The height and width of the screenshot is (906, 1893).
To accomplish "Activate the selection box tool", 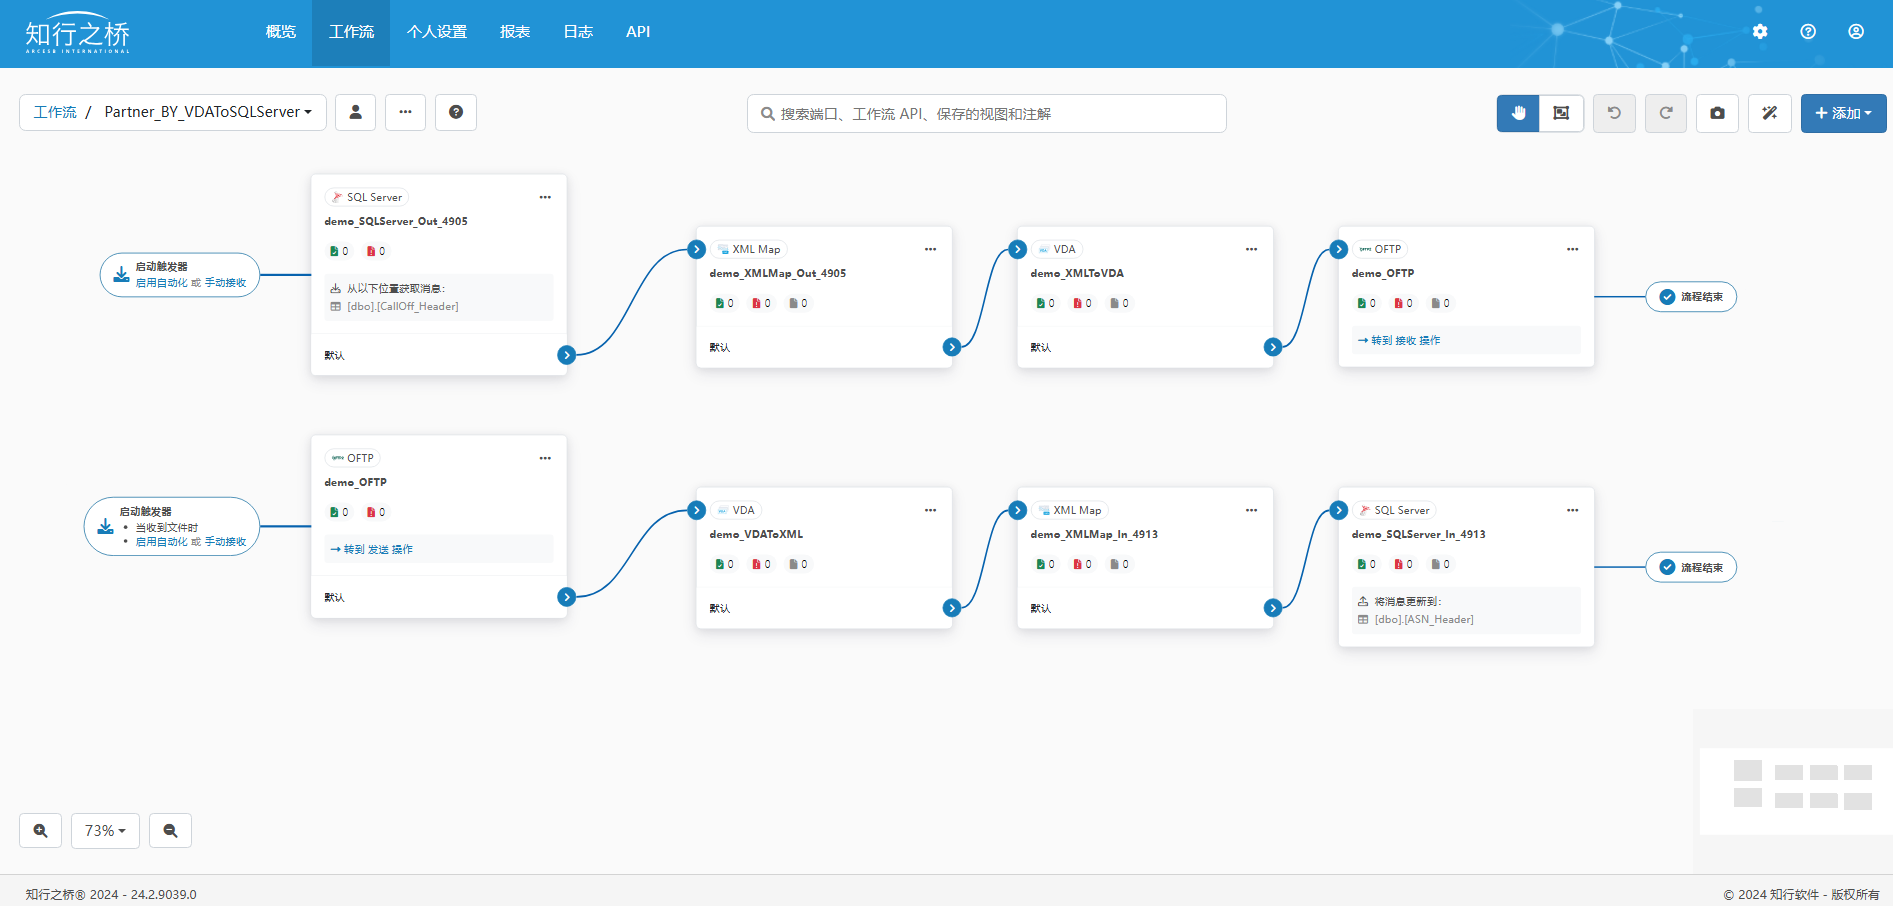I will pyautogui.click(x=1561, y=113).
